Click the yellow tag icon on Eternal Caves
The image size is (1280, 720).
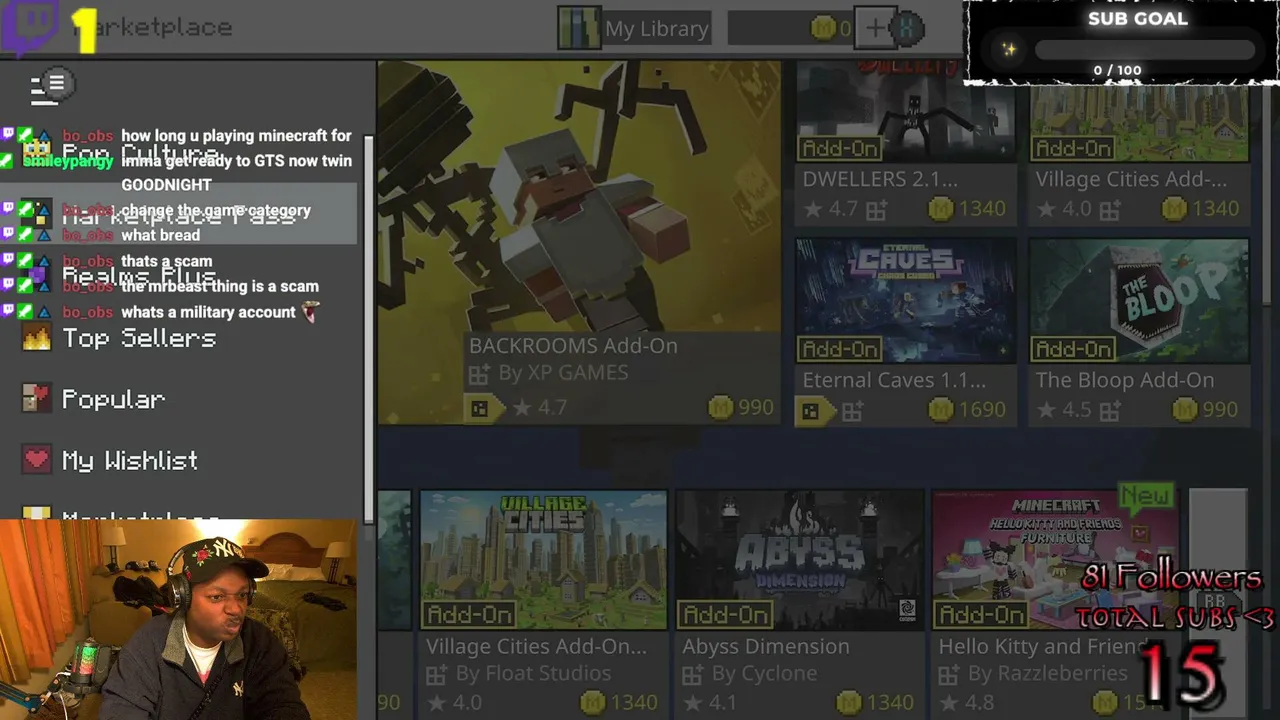[813, 410]
